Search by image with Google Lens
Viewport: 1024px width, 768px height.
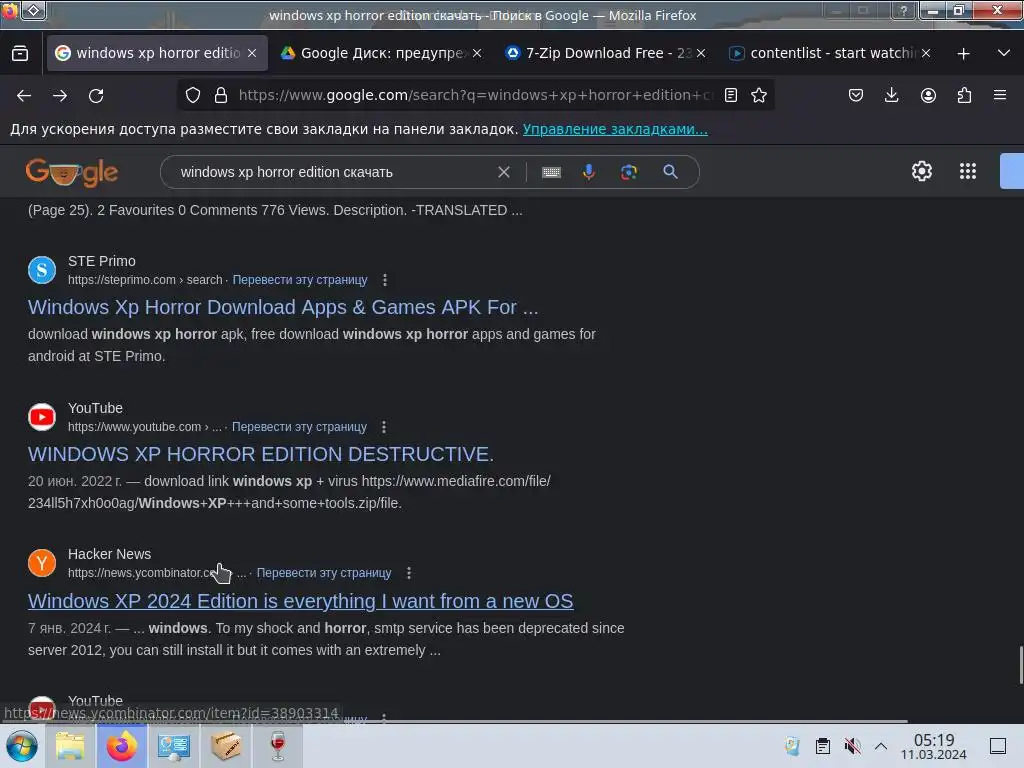629,172
